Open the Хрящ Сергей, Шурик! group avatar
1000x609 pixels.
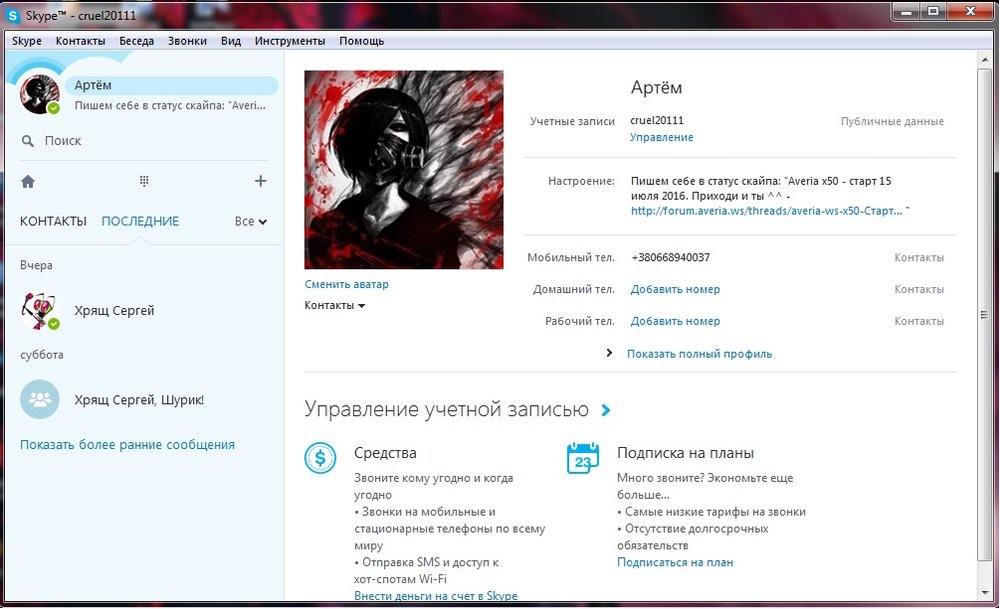pos(41,400)
